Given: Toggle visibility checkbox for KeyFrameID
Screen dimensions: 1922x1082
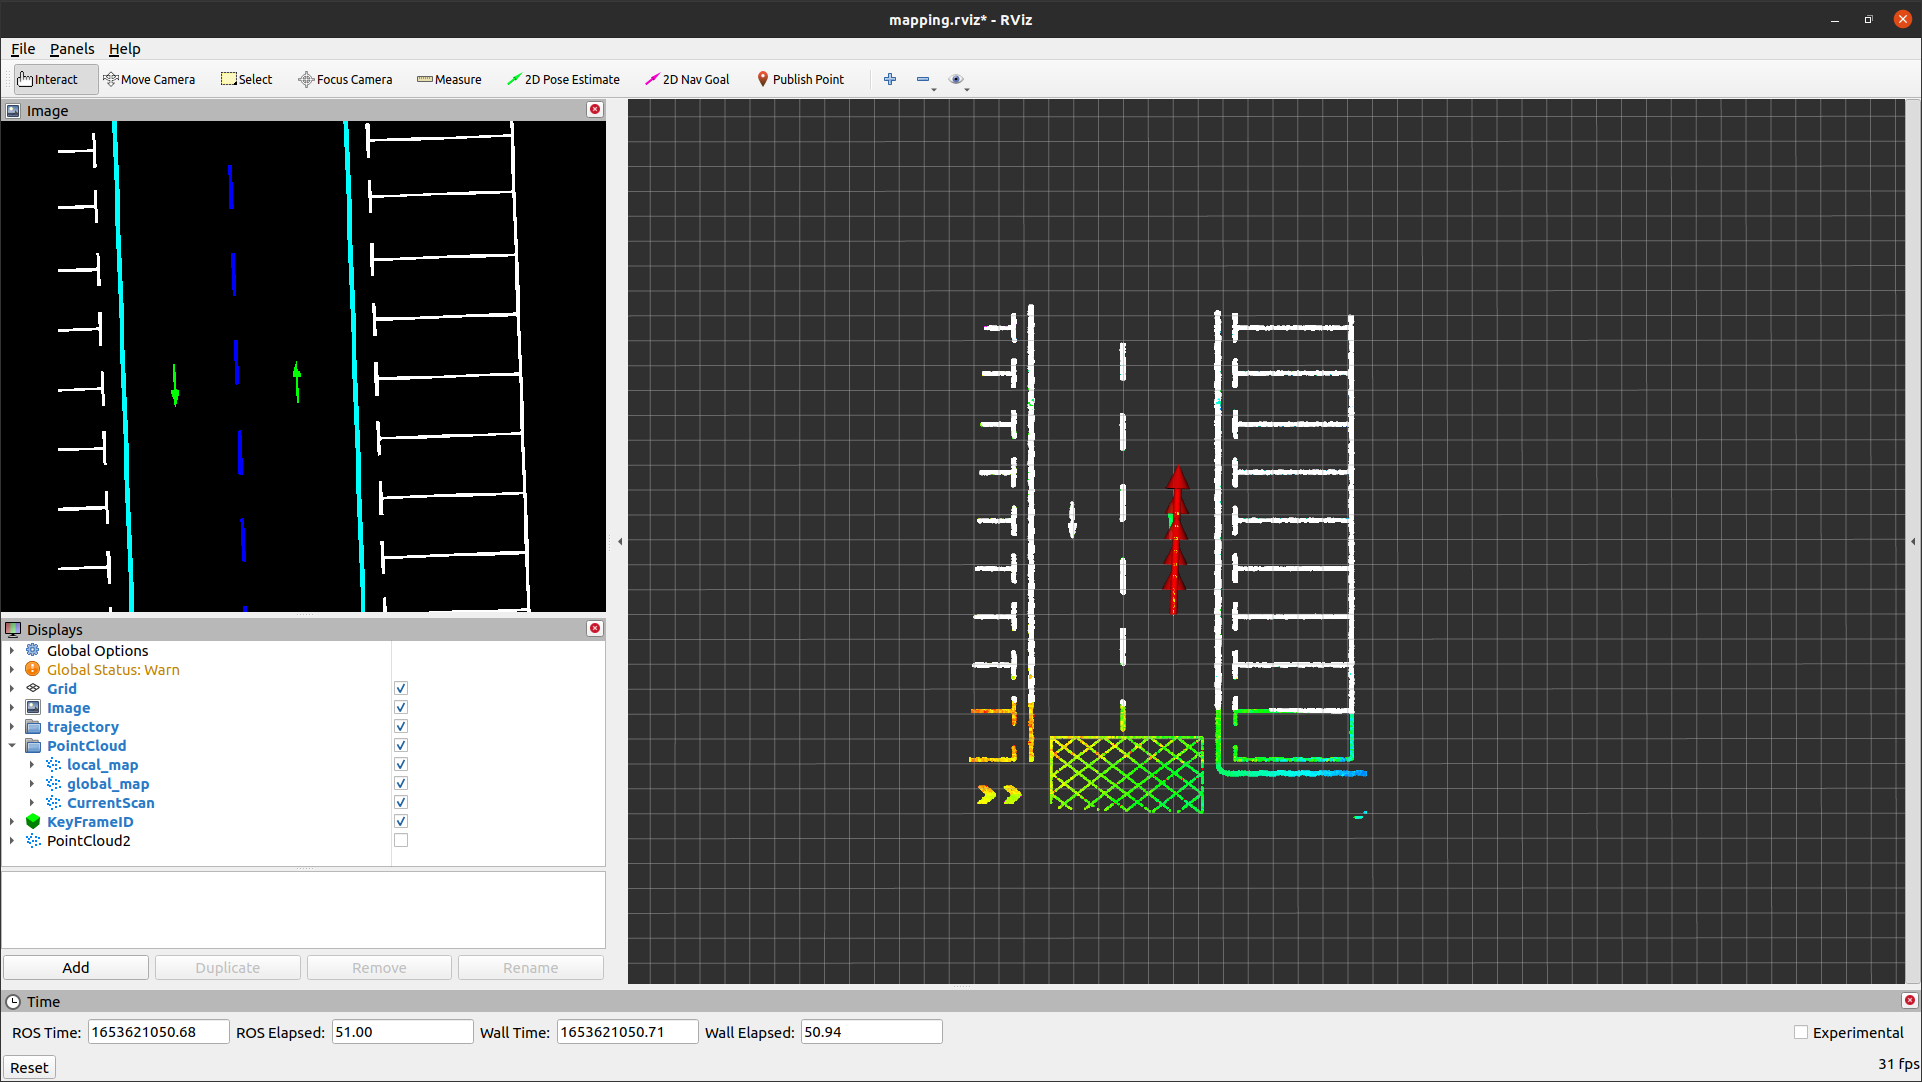Looking at the screenshot, I should click(x=401, y=821).
